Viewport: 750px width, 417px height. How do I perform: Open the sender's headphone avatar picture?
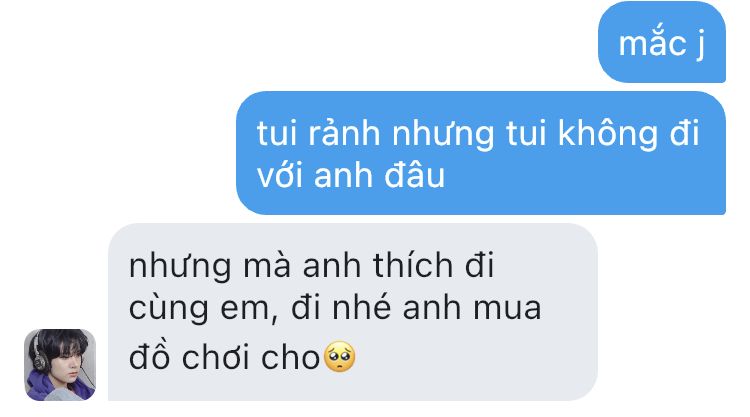(x=60, y=364)
